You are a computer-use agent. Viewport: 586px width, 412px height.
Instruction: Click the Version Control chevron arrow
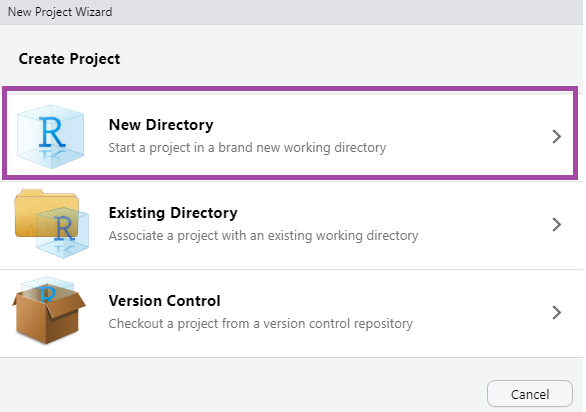point(556,313)
